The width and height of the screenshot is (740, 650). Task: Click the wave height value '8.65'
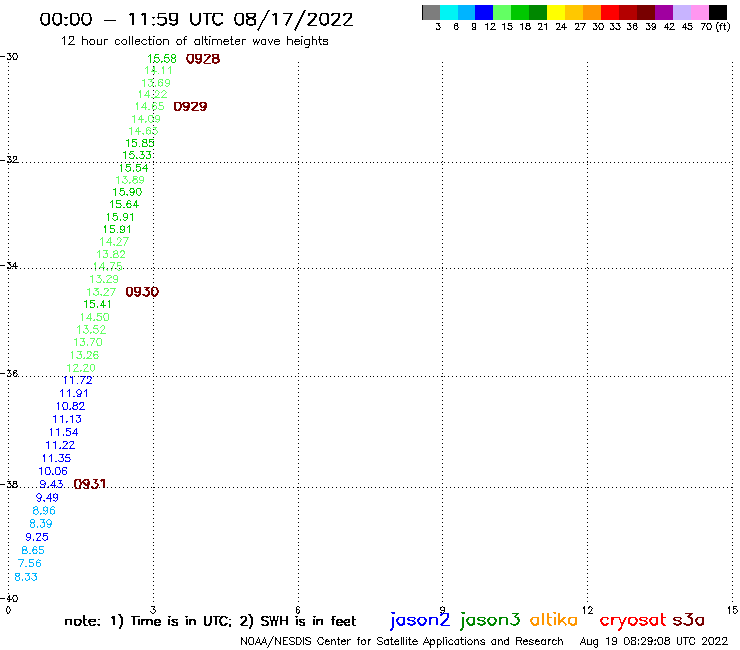33,550
